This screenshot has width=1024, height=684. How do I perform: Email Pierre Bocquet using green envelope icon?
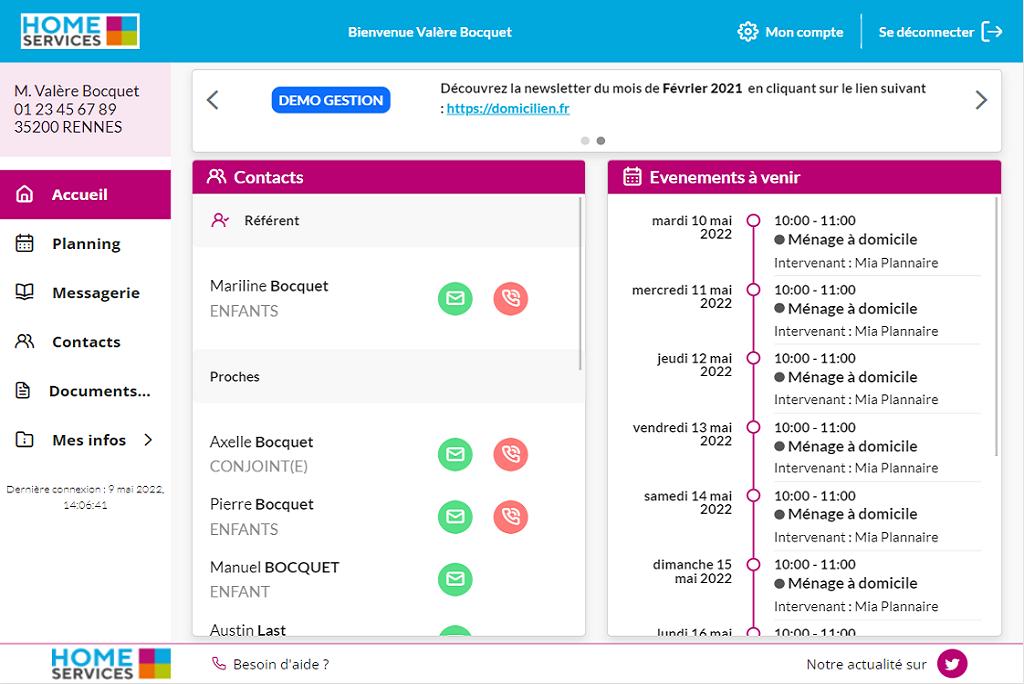pyautogui.click(x=455, y=517)
